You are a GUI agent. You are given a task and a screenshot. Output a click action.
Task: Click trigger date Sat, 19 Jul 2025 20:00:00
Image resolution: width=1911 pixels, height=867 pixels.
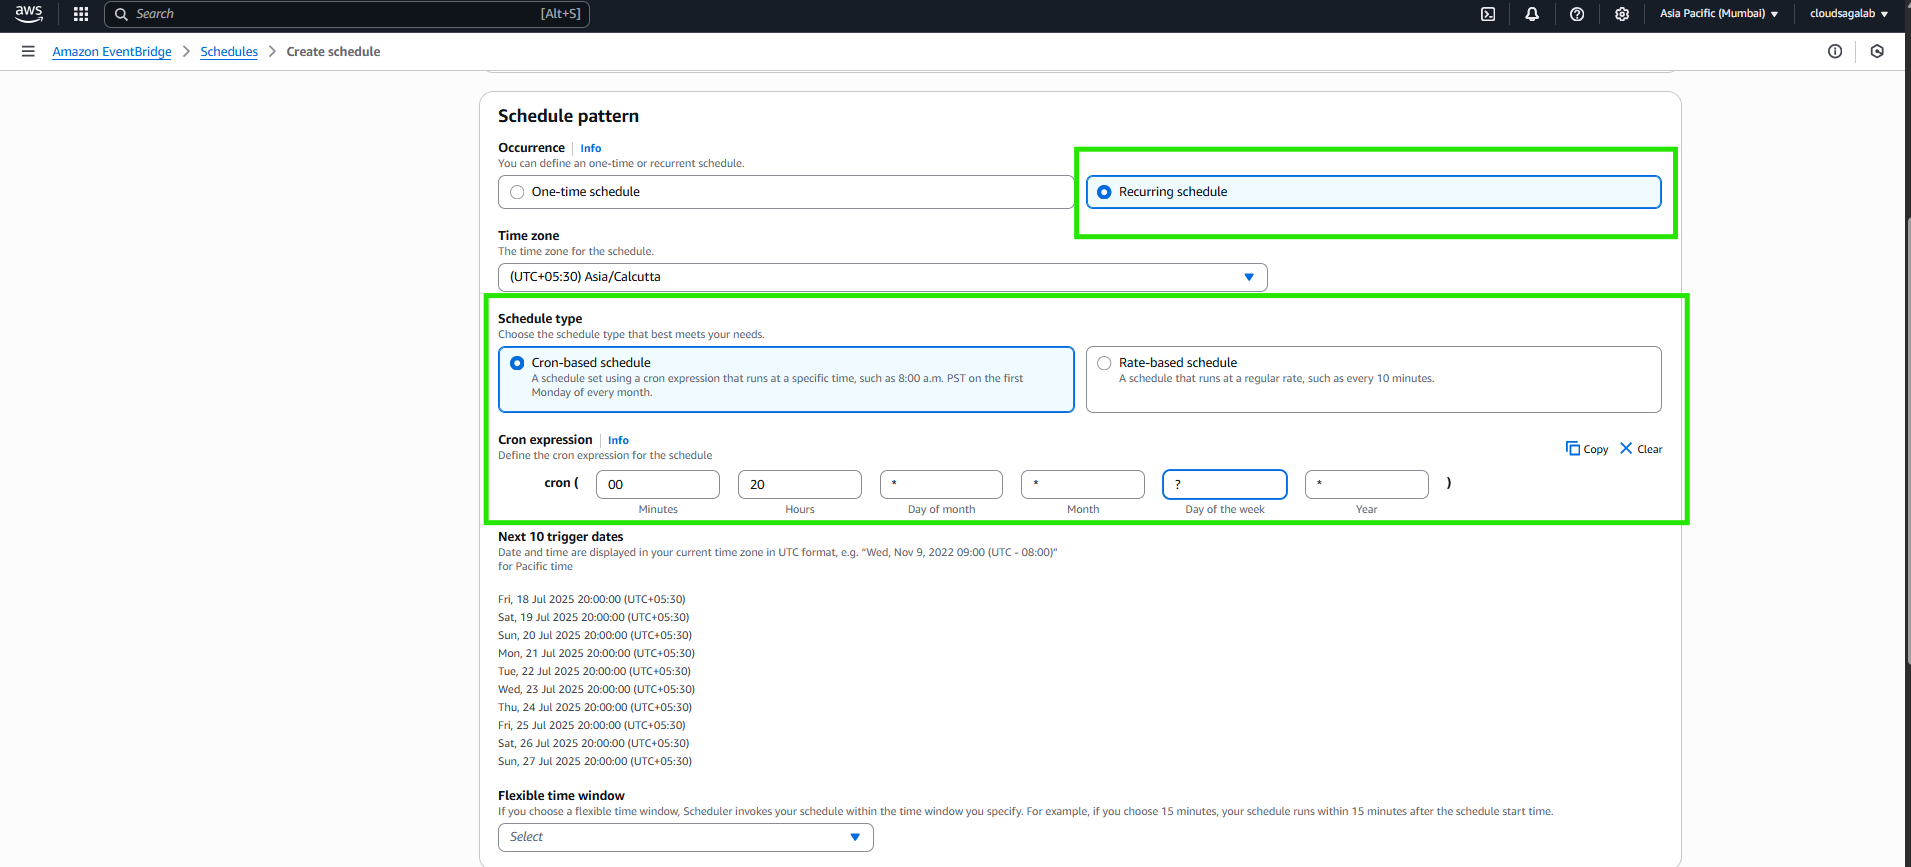point(594,618)
